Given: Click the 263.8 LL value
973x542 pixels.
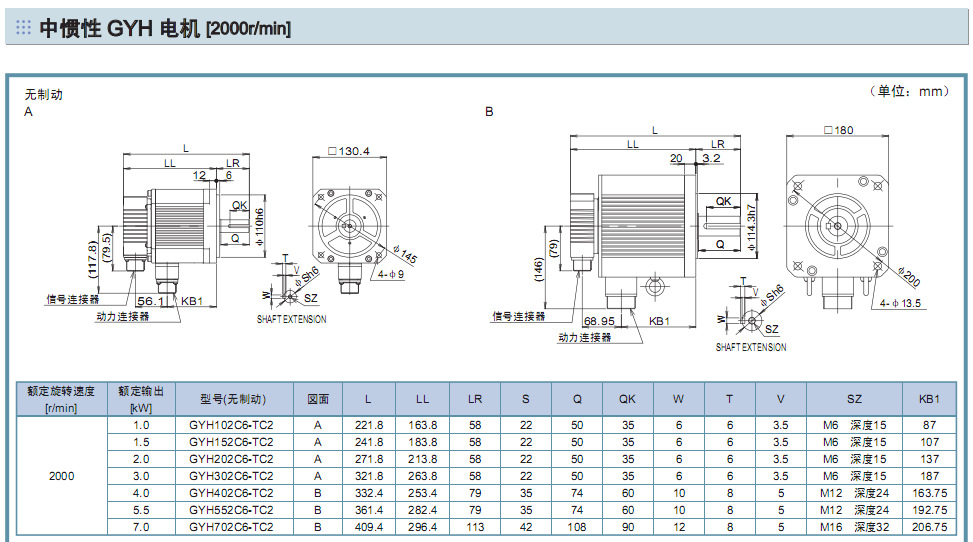Looking at the screenshot, I should (x=422, y=476).
